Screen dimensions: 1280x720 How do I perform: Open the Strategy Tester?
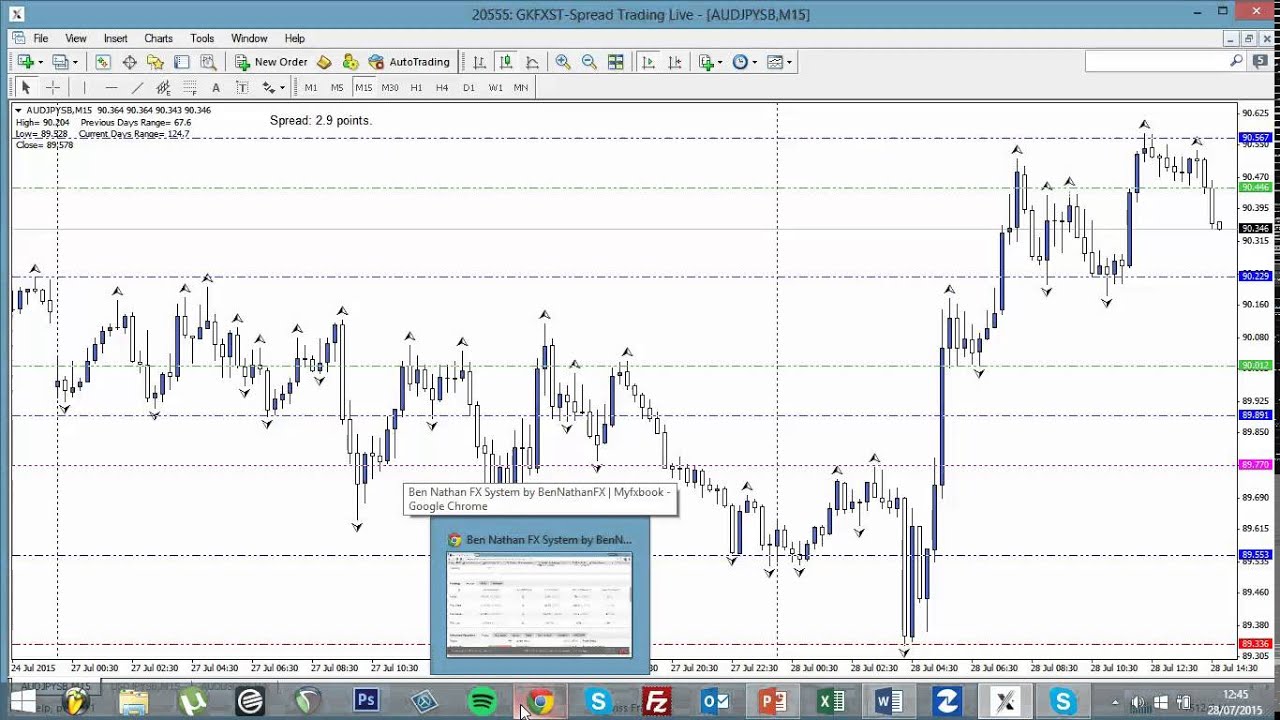coord(208,62)
